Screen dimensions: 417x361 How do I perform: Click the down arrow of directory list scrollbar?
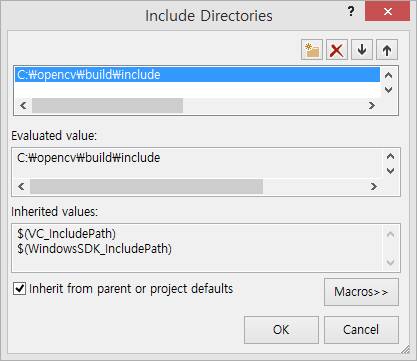click(x=388, y=89)
